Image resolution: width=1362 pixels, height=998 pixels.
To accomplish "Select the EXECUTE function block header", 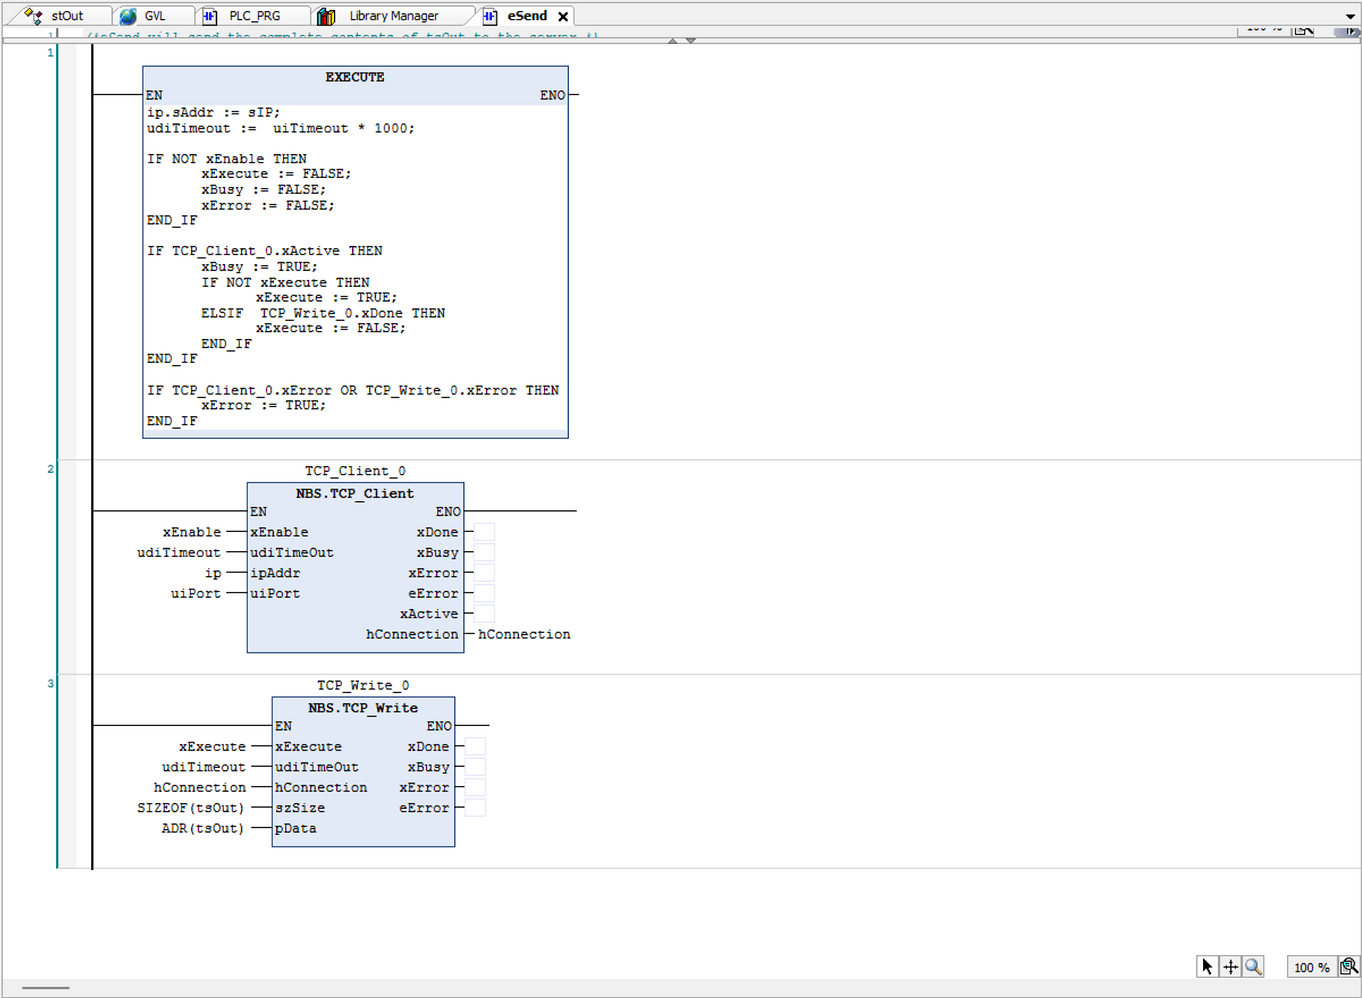I will (355, 77).
